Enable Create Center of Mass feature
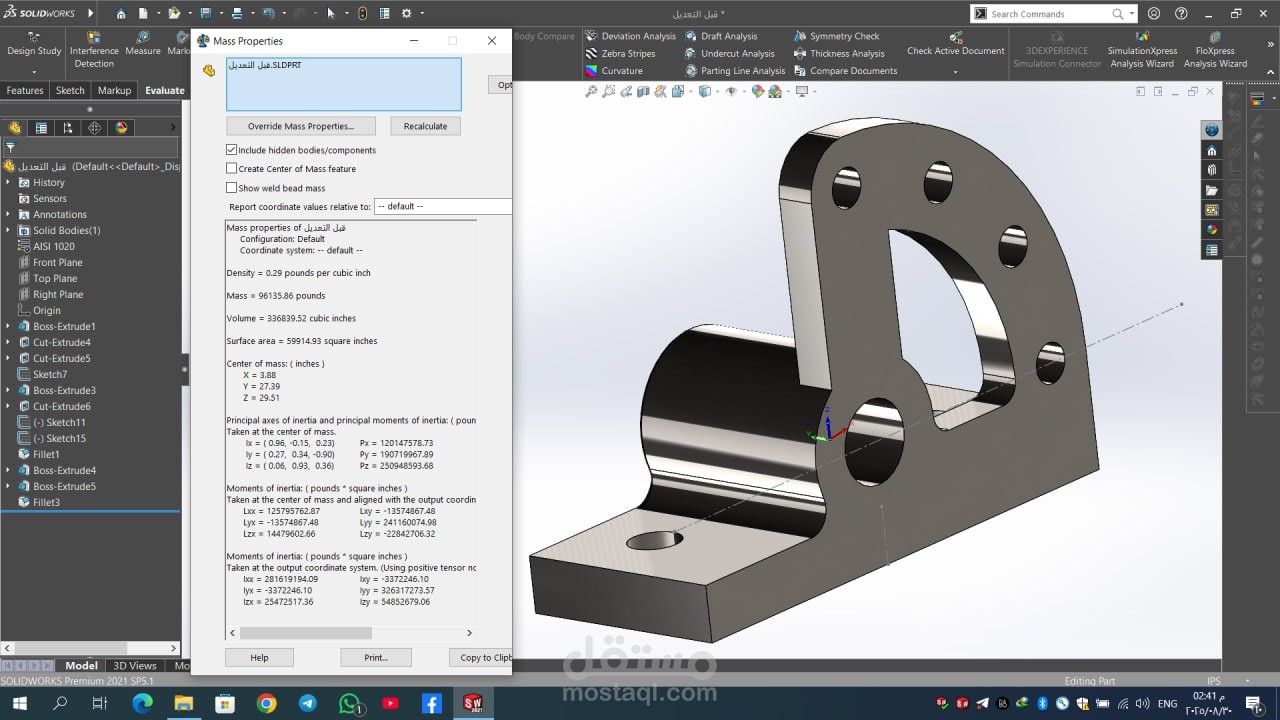Screen dimensions: 1280x720 [x=232, y=169]
